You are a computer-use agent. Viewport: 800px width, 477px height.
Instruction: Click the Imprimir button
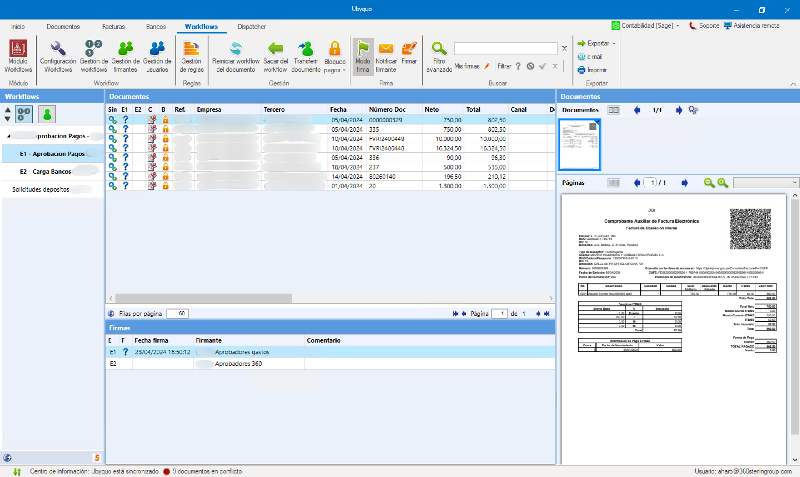click(x=596, y=70)
